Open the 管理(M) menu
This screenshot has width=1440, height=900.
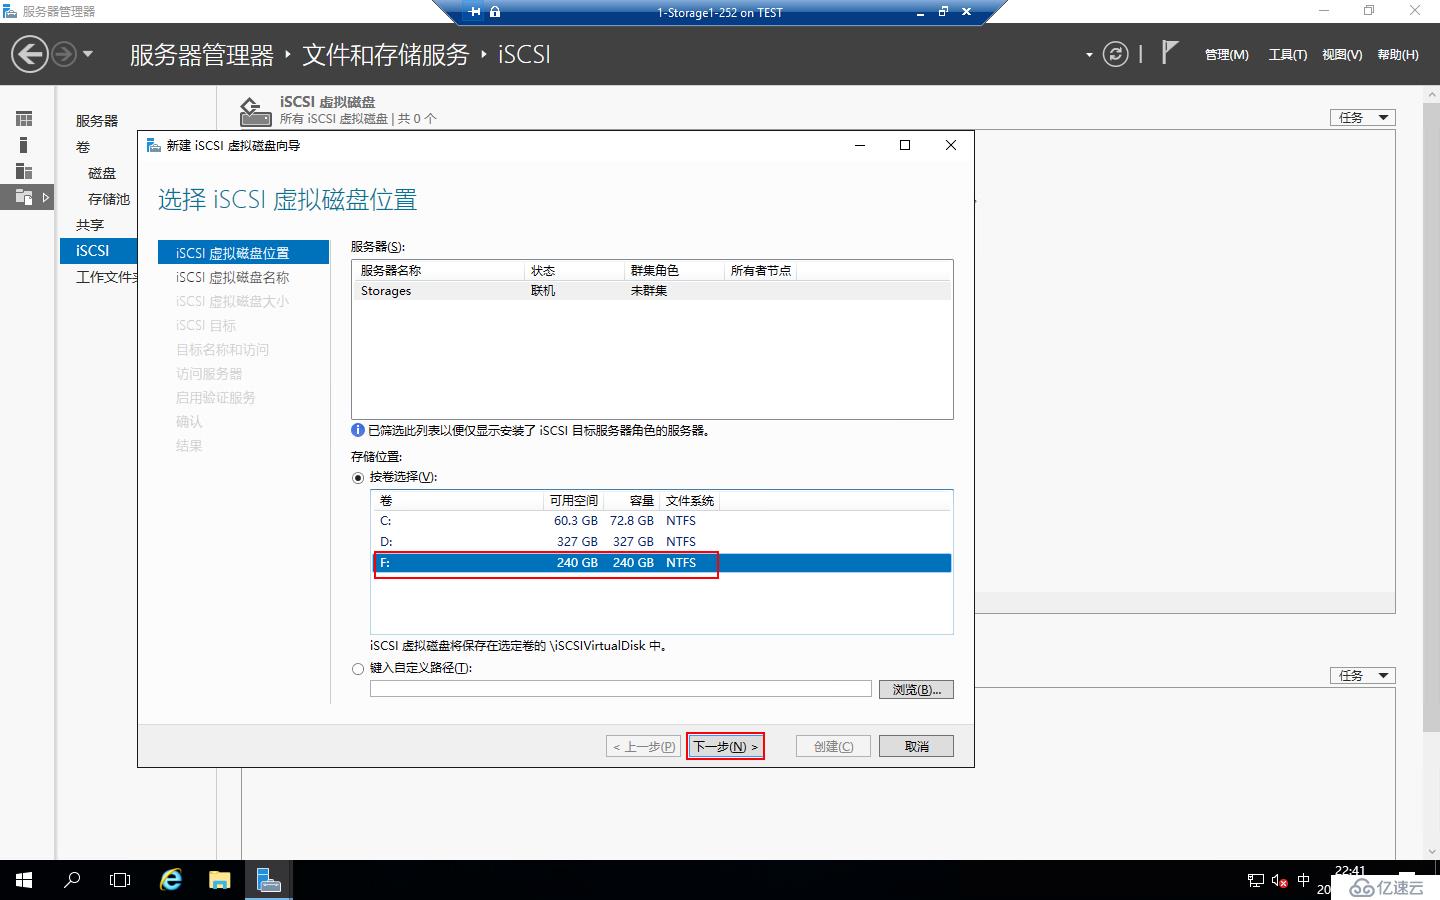coord(1226,55)
